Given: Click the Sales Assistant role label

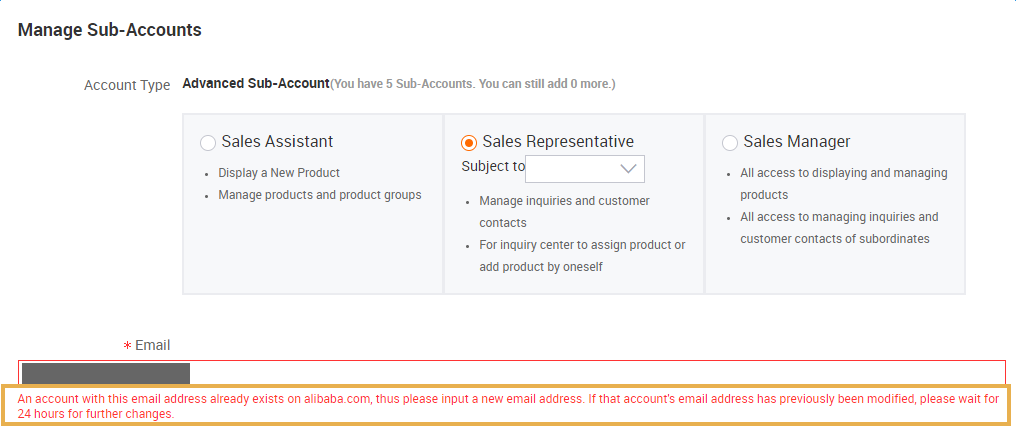Looking at the screenshot, I should (277, 141).
